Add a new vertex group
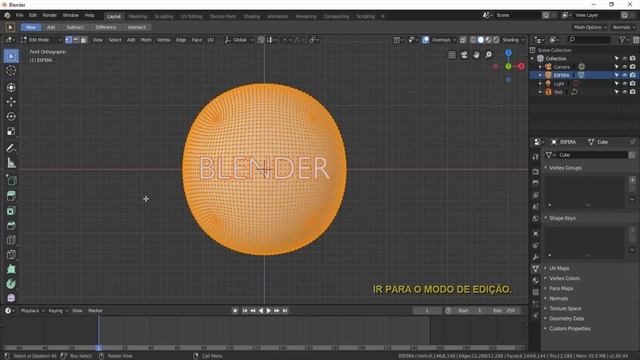This screenshot has height=360, width=640. point(632,180)
